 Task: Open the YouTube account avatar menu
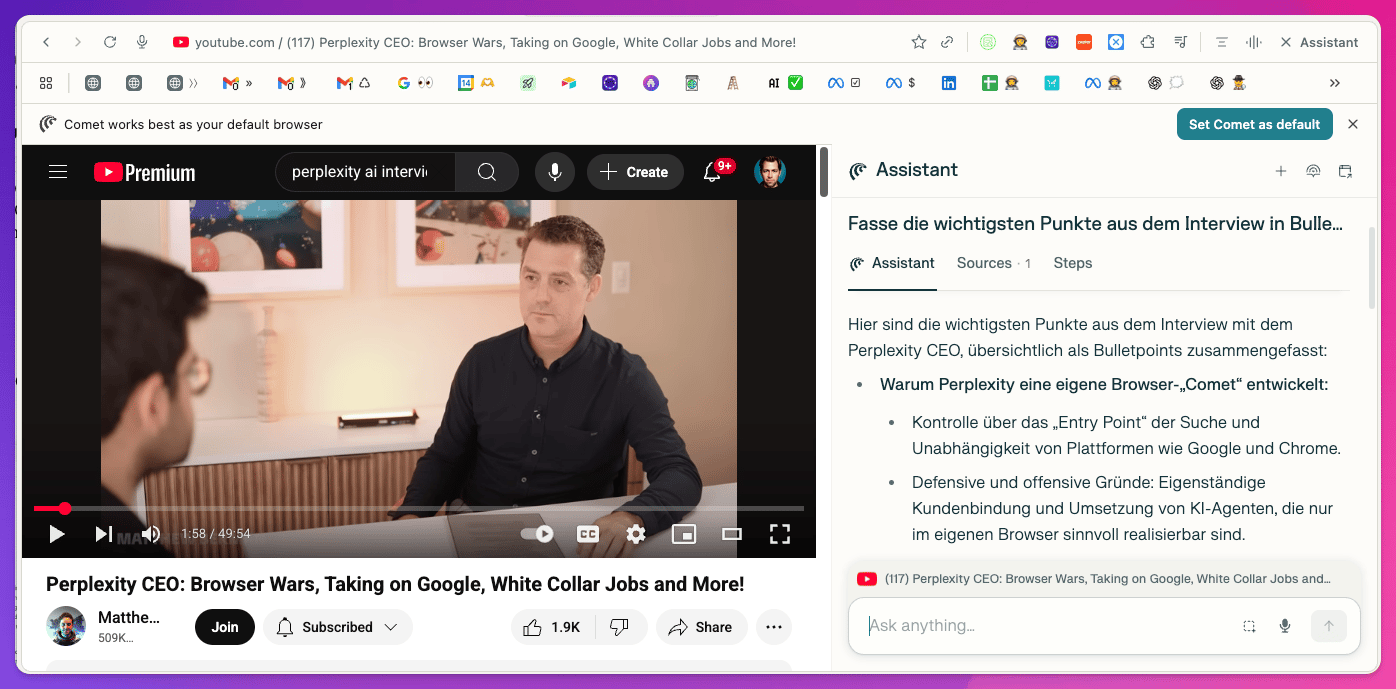(x=770, y=172)
